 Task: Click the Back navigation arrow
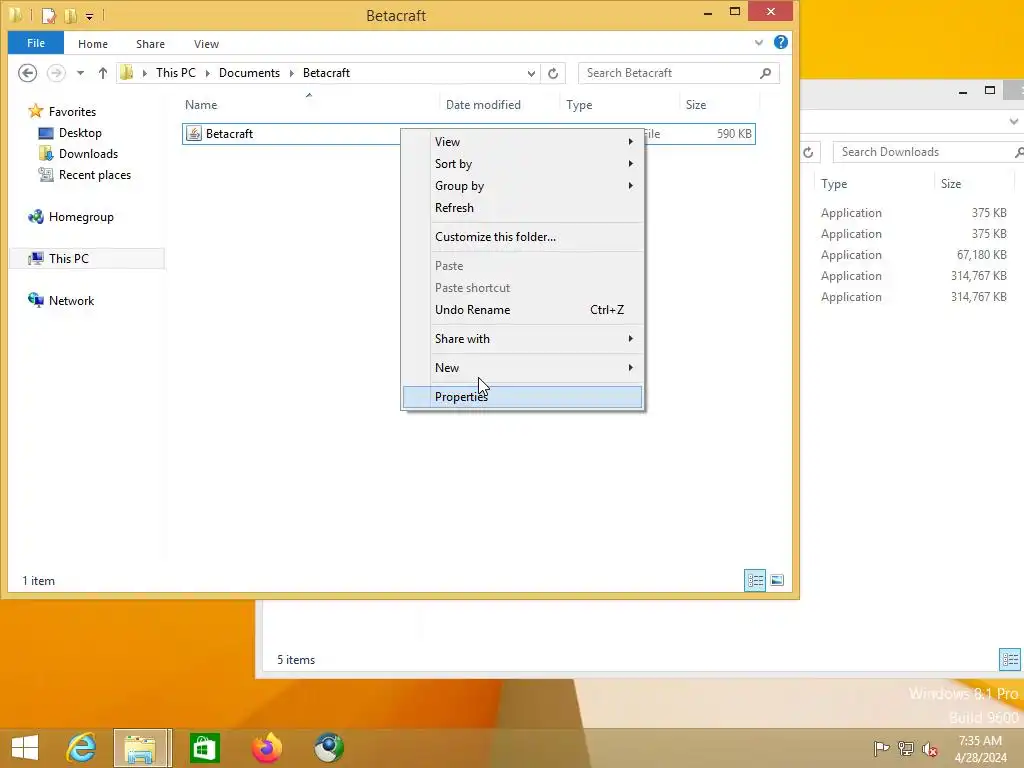(27, 72)
